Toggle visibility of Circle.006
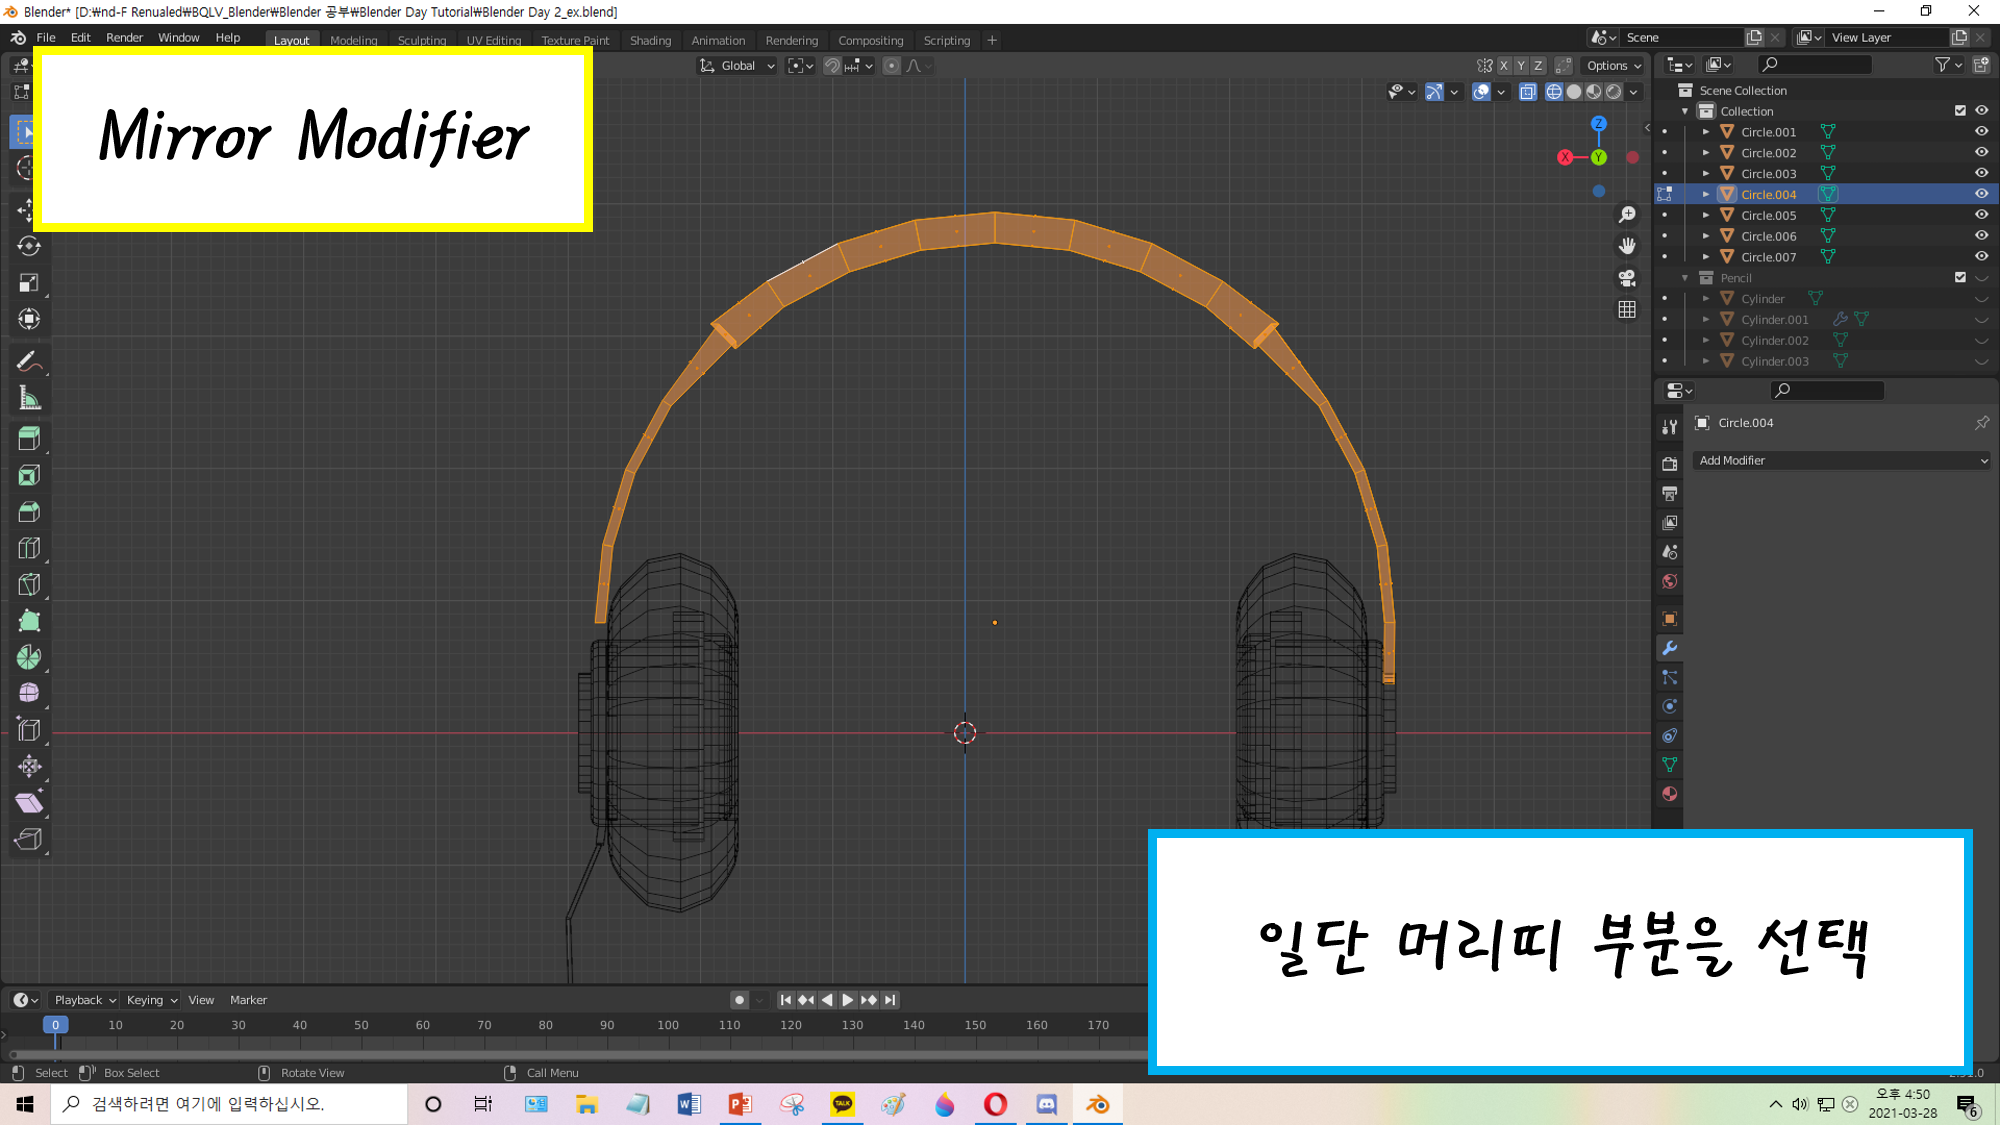 click(x=1981, y=236)
